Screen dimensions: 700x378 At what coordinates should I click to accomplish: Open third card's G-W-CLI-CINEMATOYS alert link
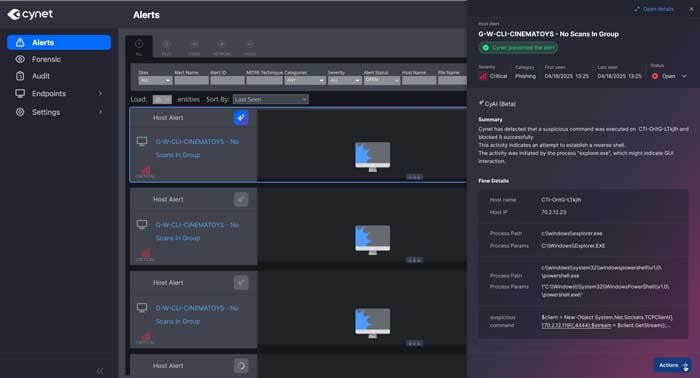[197, 315]
